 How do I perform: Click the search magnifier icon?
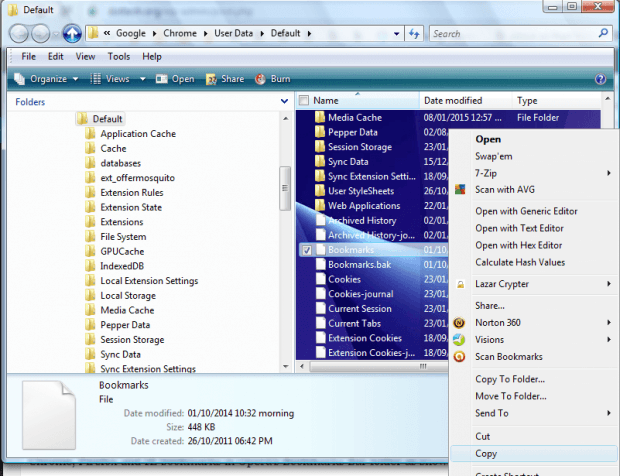603,33
